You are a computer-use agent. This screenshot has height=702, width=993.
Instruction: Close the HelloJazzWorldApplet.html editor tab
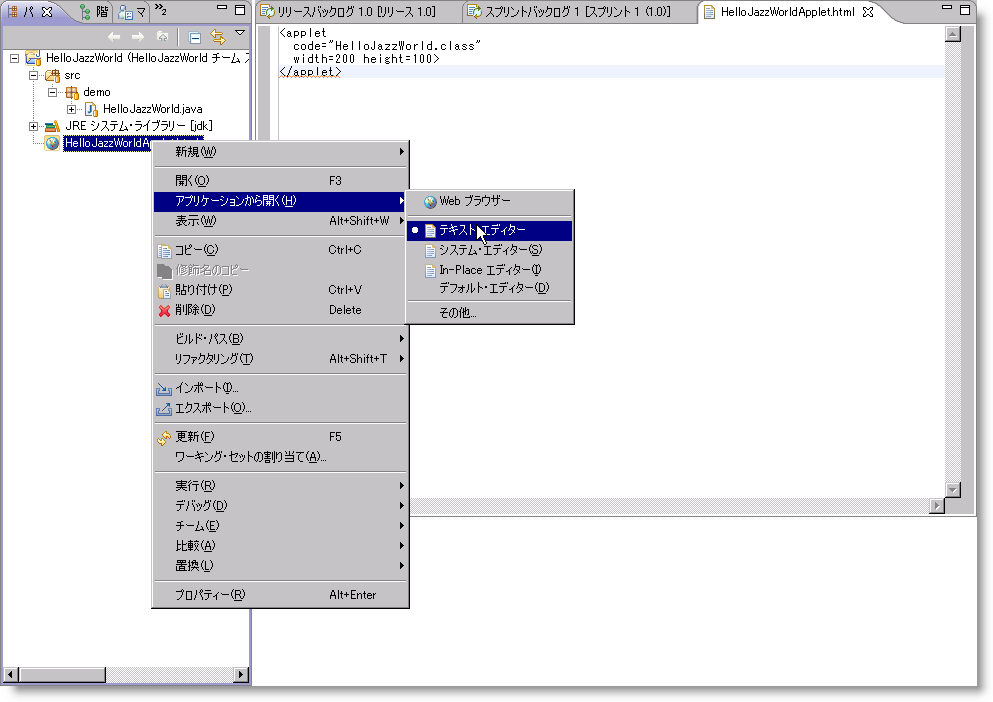click(x=868, y=11)
